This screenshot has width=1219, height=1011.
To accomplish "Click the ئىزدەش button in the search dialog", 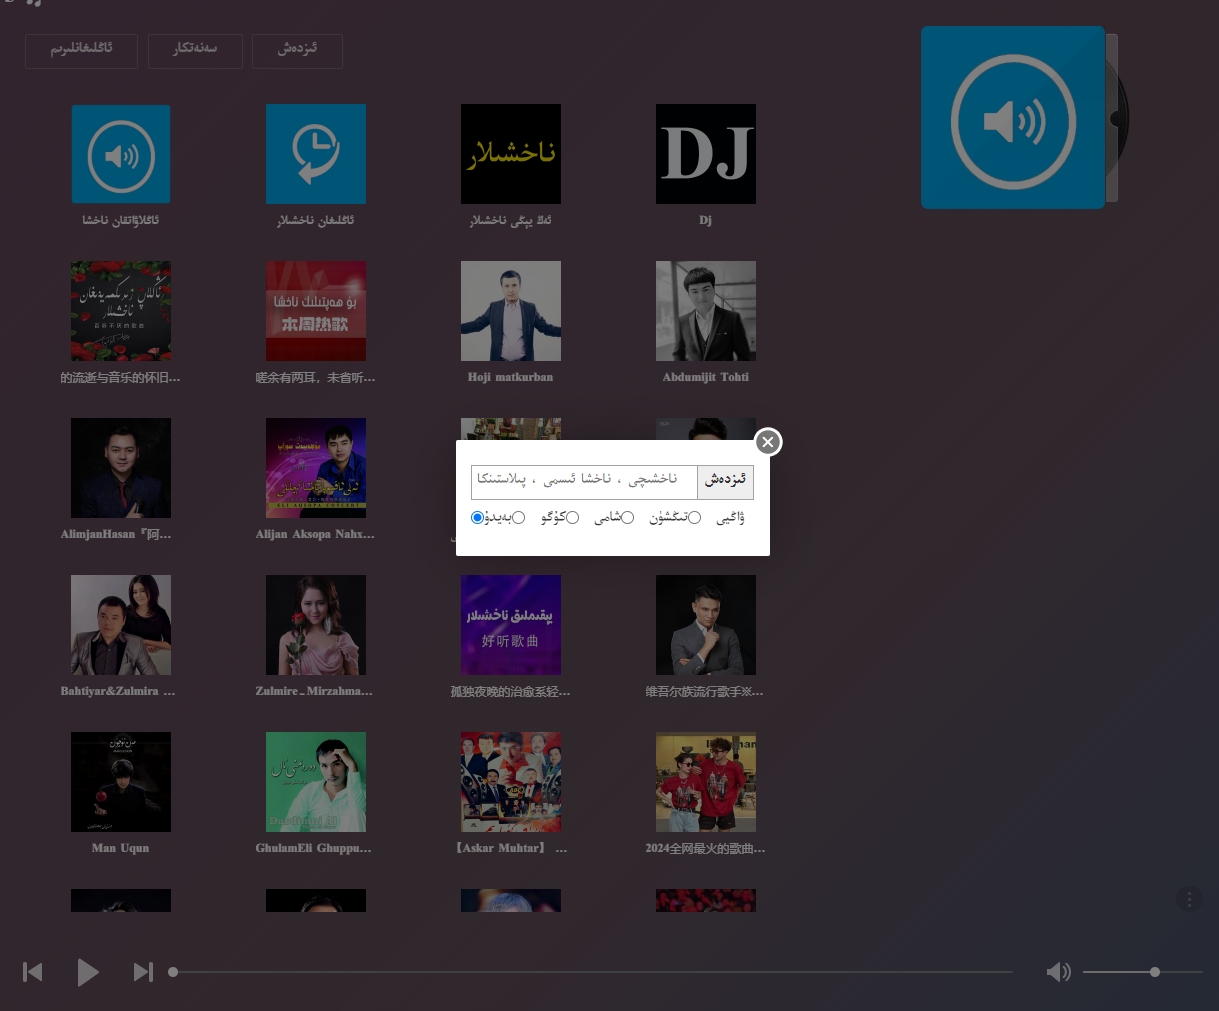I will (725, 481).
